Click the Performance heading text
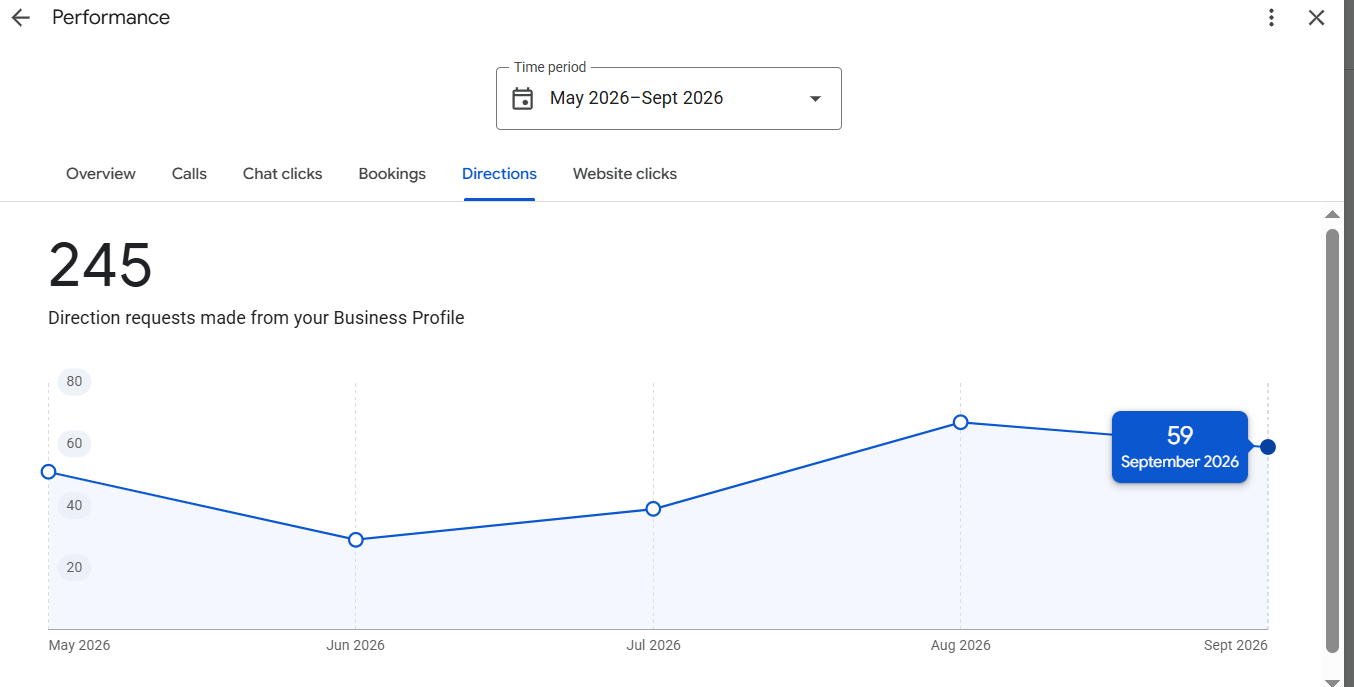1354x687 pixels. tap(111, 18)
